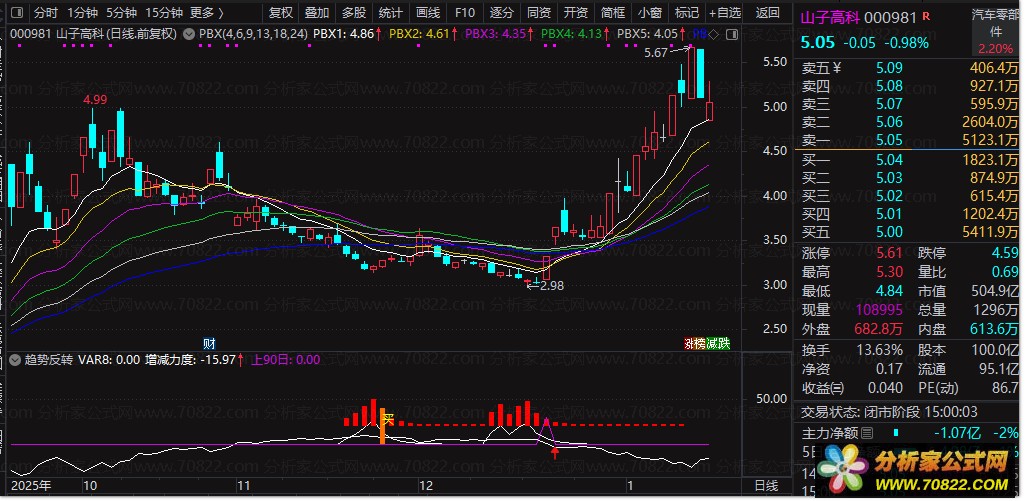The height and width of the screenshot is (501, 1025).
Task: Select the 15分钟 chart tab
Action: click(x=164, y=13)
